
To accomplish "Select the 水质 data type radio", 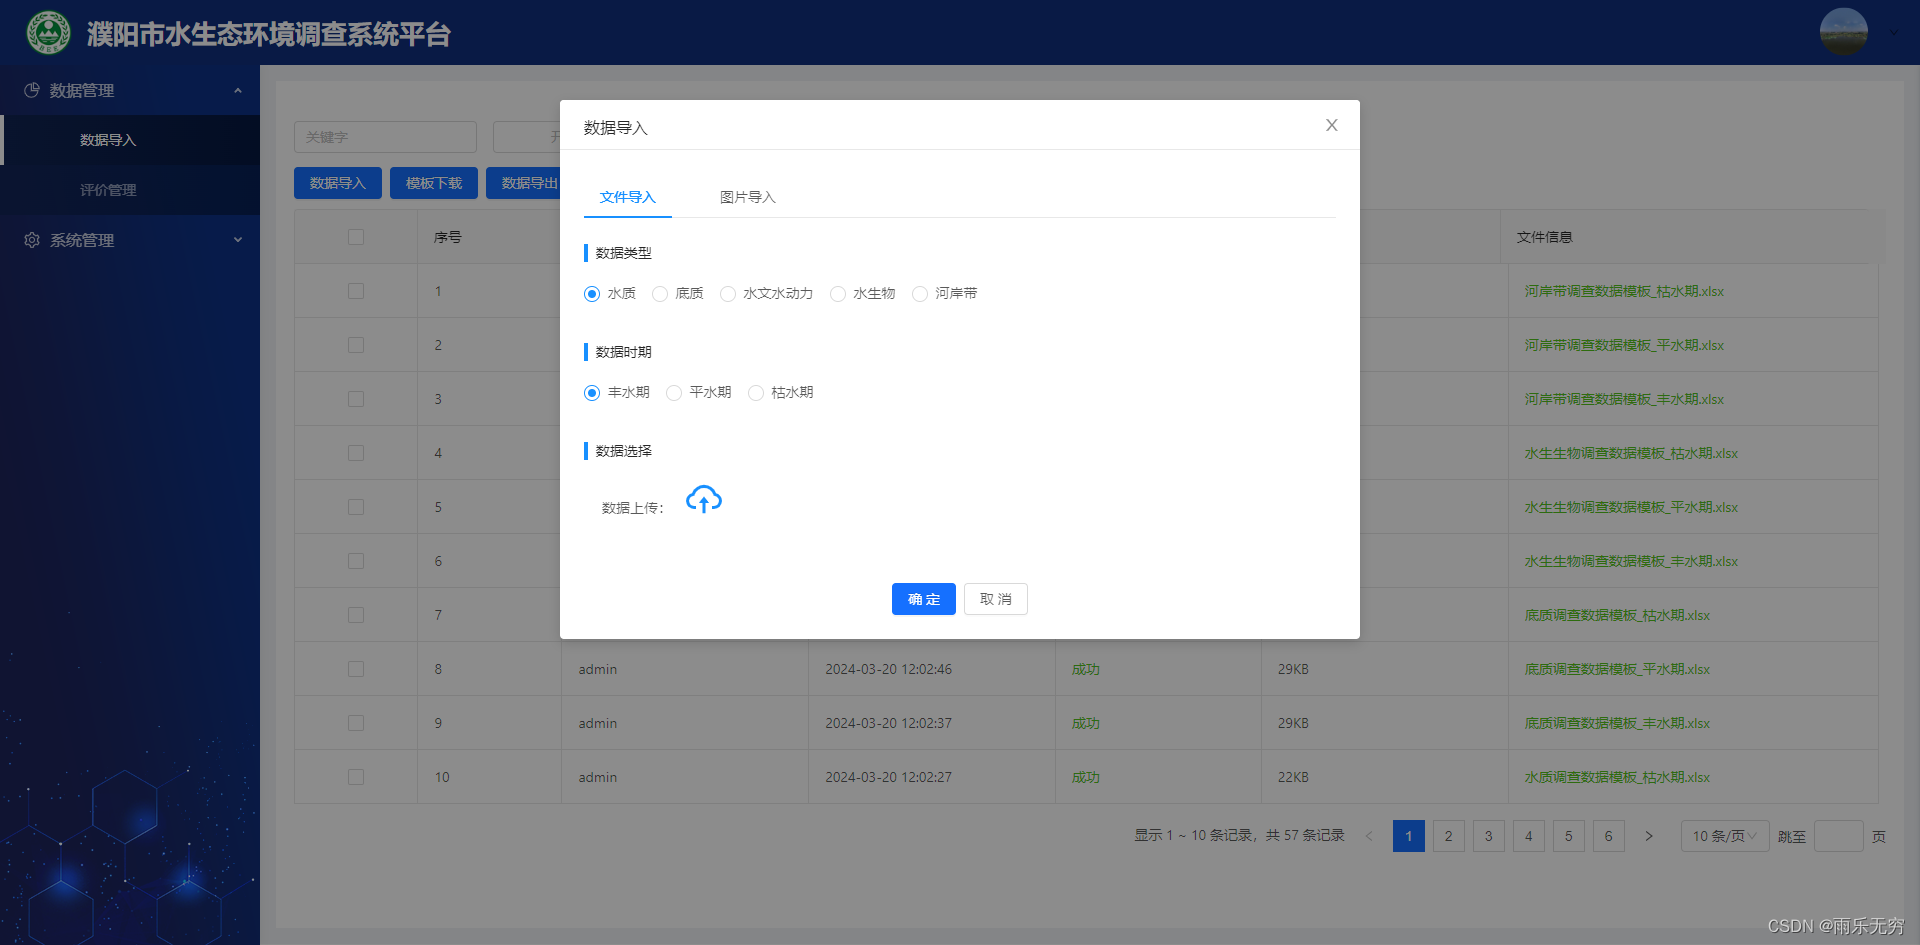I will 592,294.
